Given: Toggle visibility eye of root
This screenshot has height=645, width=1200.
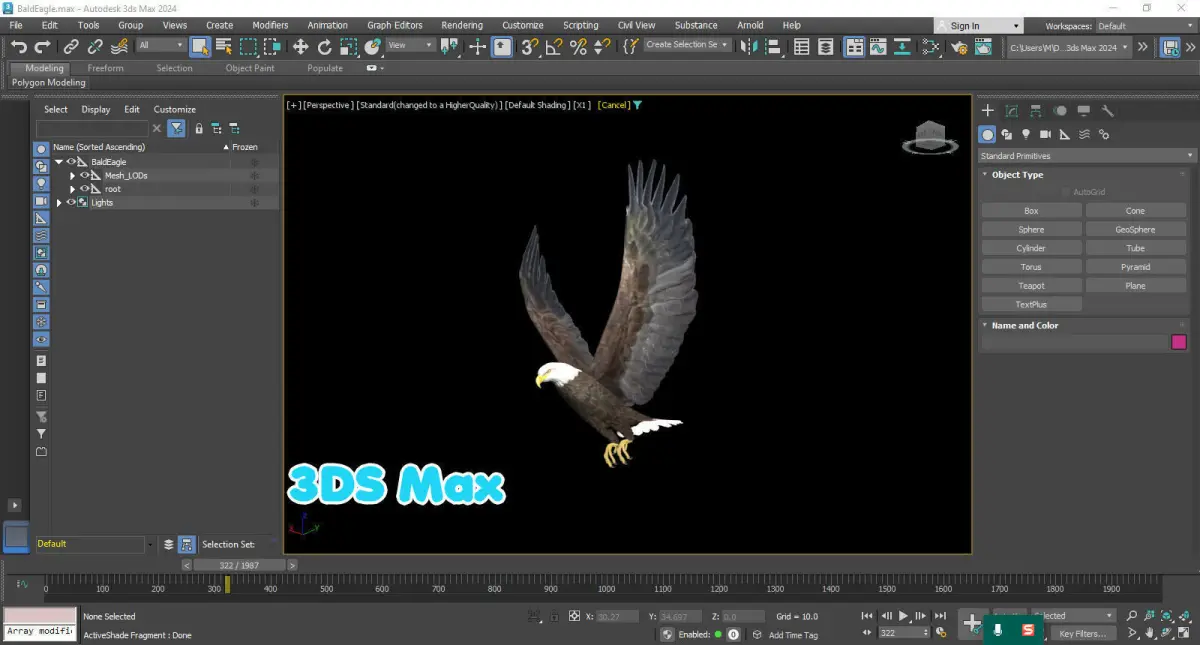Looking at the screenshot, I should (85, 189).
